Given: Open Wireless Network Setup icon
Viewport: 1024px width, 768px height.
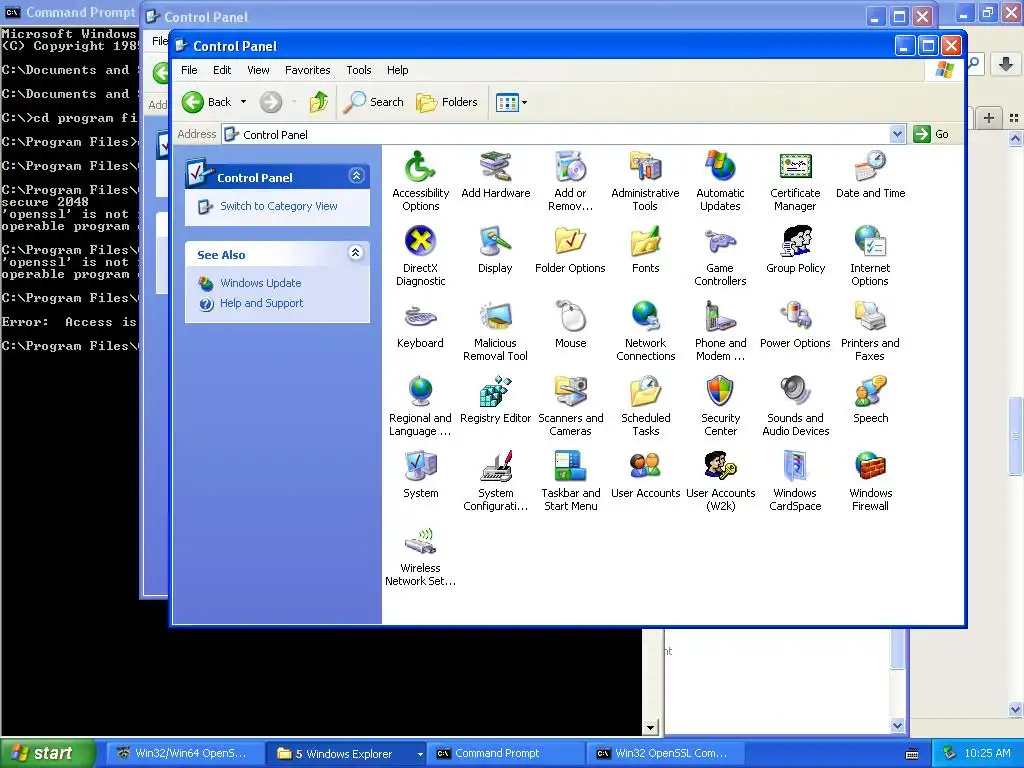Looking at the screenshot, I should 420,557.
